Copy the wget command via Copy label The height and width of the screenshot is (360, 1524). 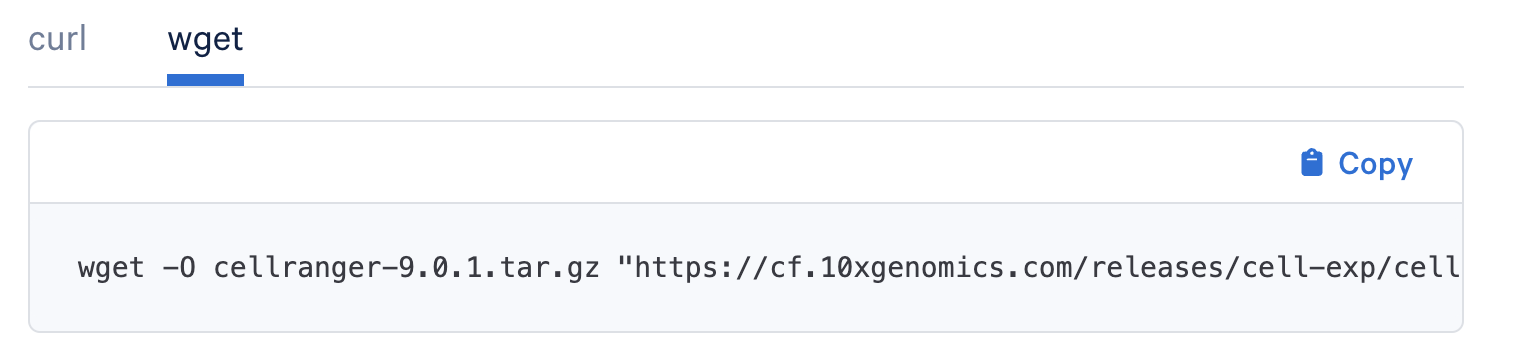point(1375,164)
